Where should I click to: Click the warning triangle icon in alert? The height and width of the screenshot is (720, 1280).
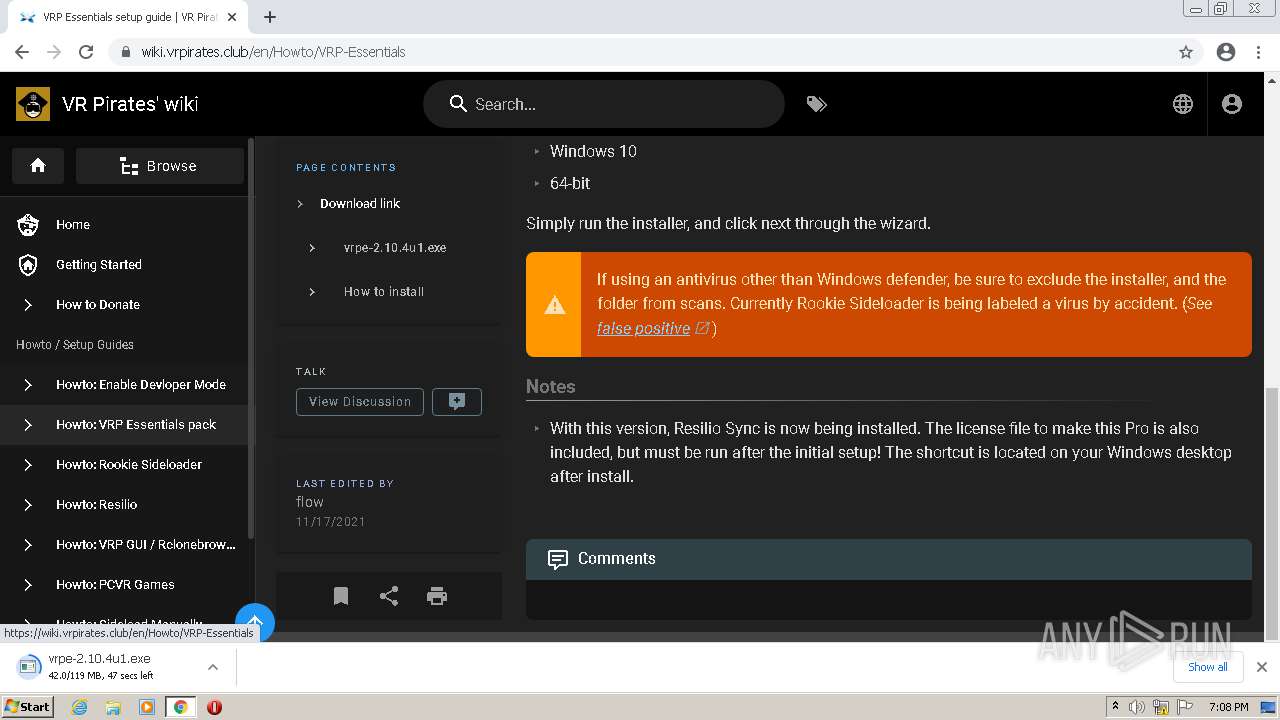pos(554,305)
